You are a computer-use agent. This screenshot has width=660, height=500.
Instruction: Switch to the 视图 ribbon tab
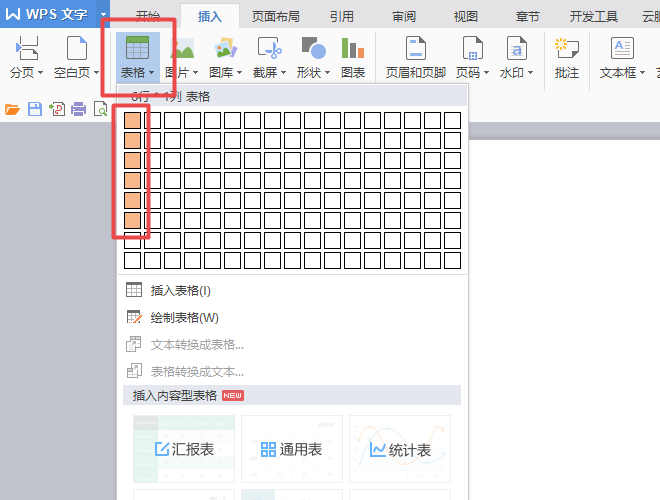pos(466,17)
